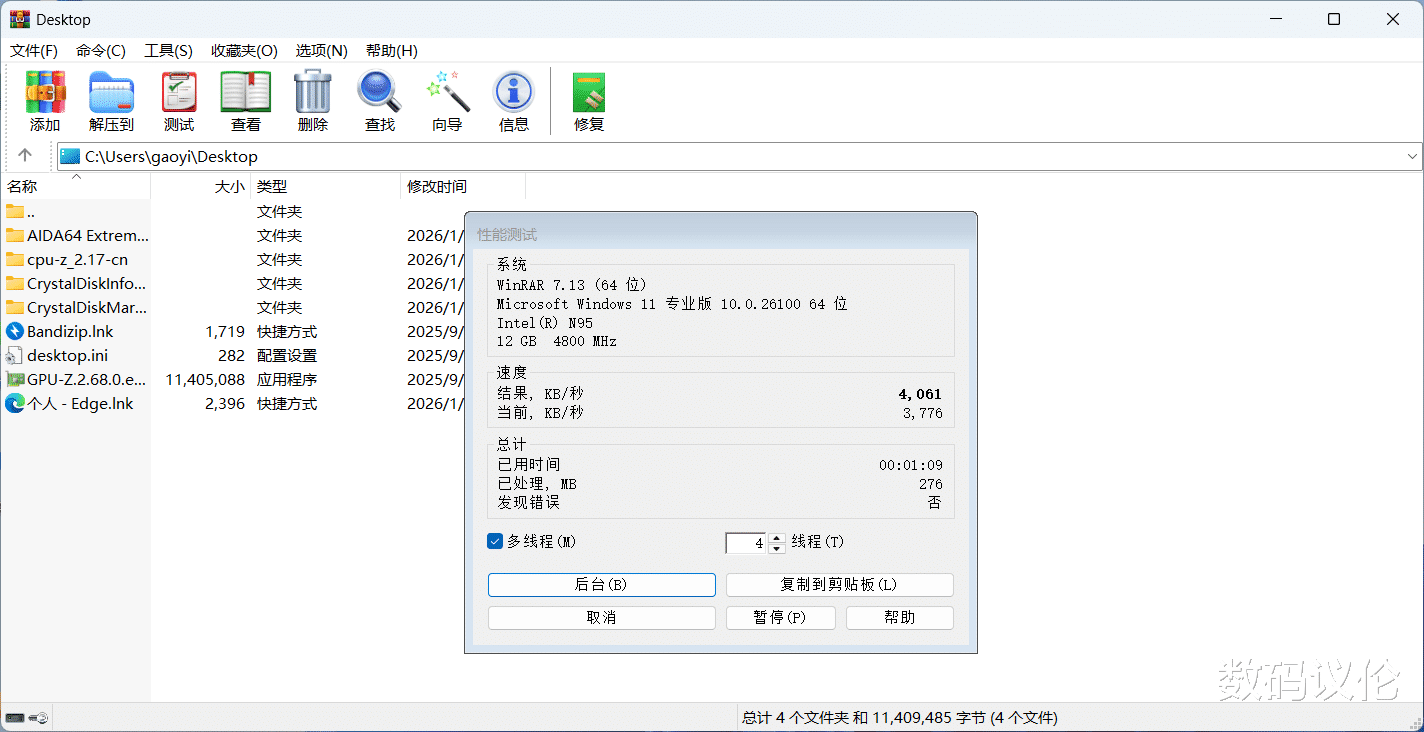Click the 帮助 button in the benchmark dialog
The image size is (1424, 732).
point(900,618)
